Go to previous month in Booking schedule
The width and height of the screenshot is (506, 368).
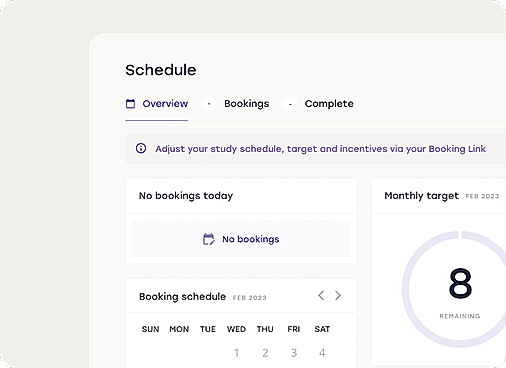(x=321, y=295)
